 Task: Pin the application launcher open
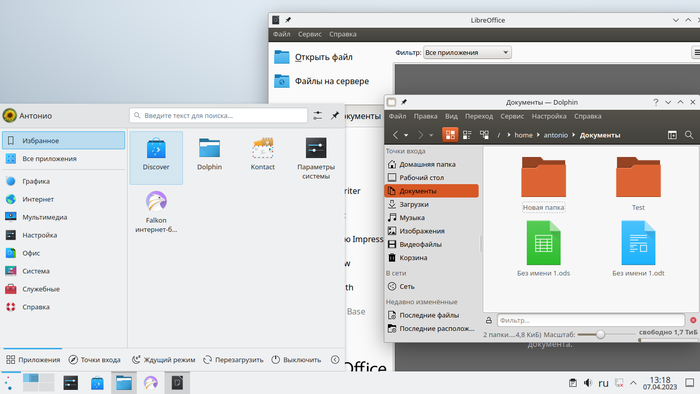[x=335, y=116]
